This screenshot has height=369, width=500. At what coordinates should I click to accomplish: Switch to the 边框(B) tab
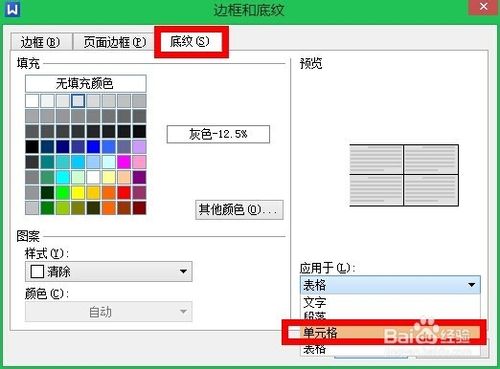tap(41, 42)
